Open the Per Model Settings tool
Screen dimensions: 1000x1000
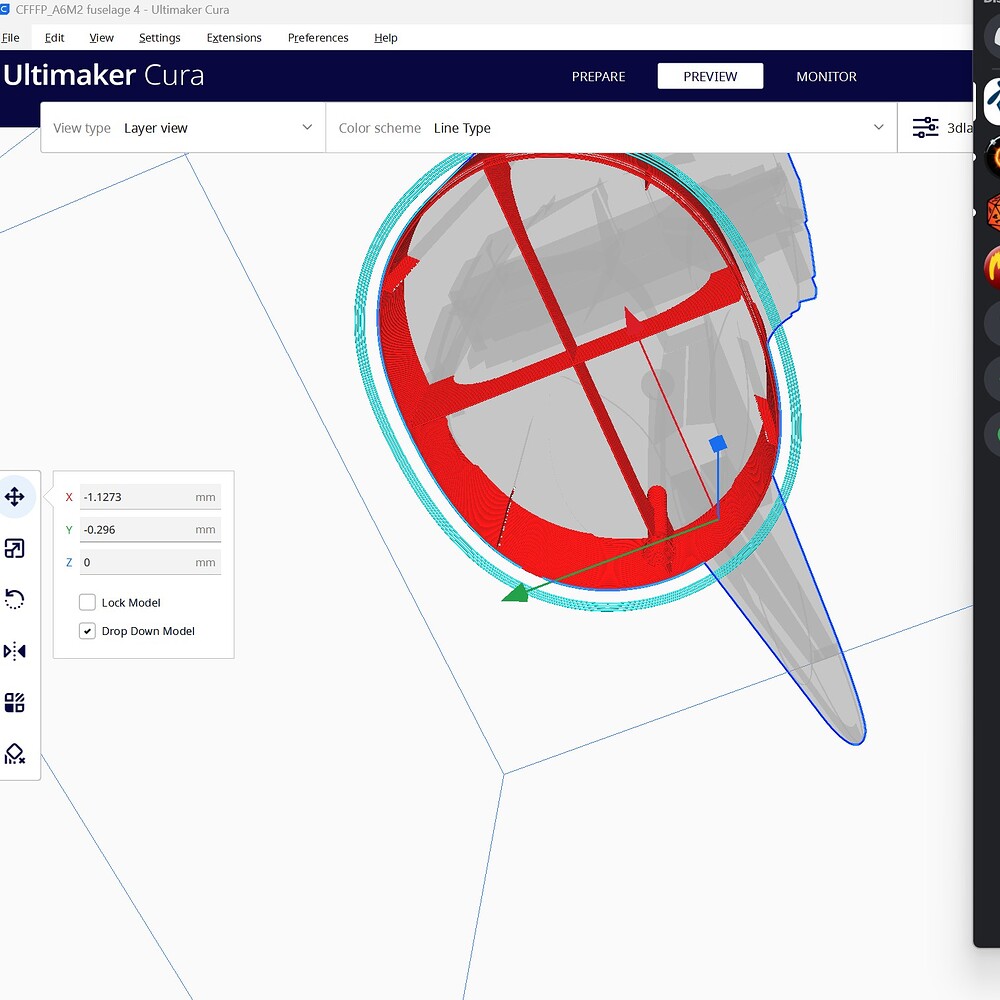pyautogui.click(x=15, y=702)
